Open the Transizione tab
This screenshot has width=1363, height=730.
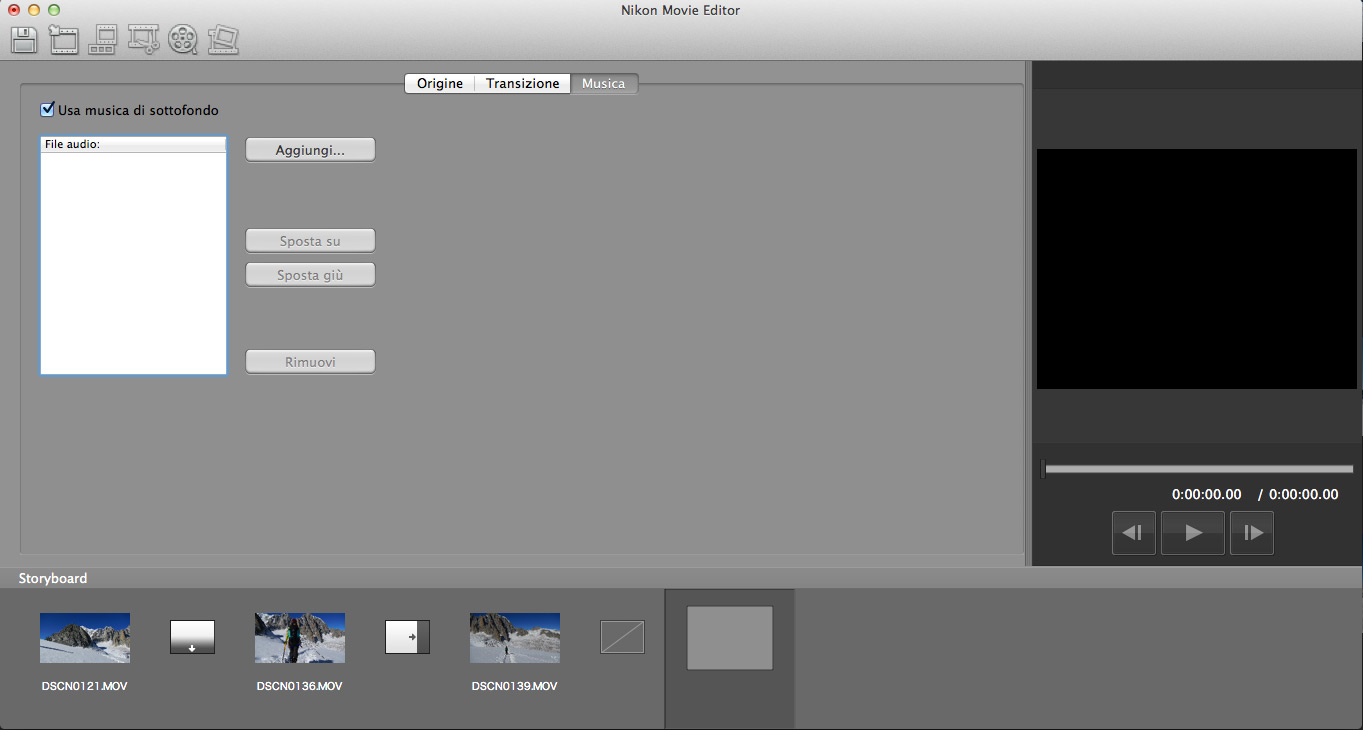(x=522, y=84)
